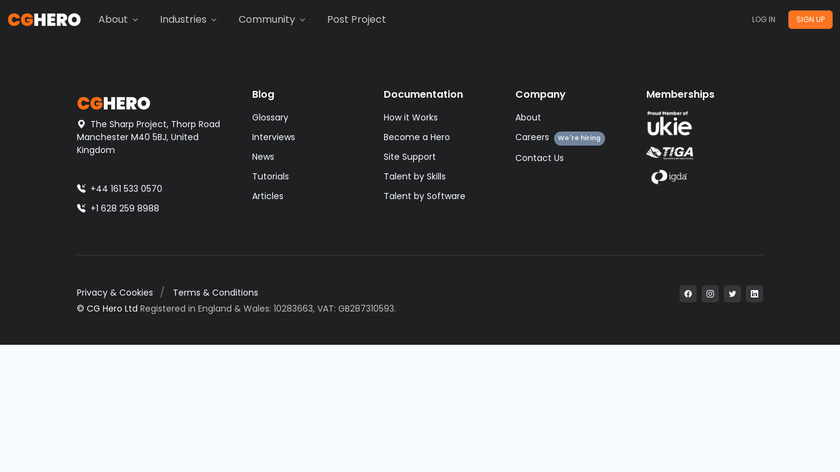840x472 pixels.
Task: Click the Facebook social icon
Action: (688, 294)
